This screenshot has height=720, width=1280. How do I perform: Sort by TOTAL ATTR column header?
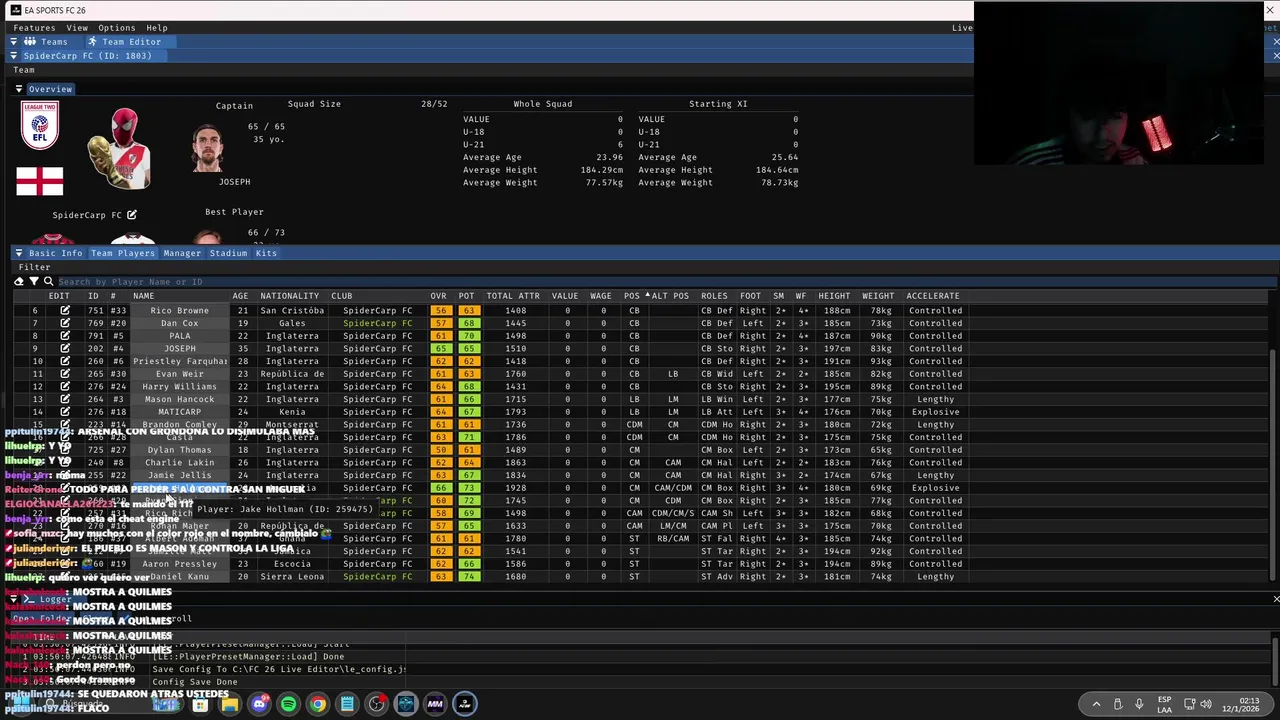click(x=513, y=296)
